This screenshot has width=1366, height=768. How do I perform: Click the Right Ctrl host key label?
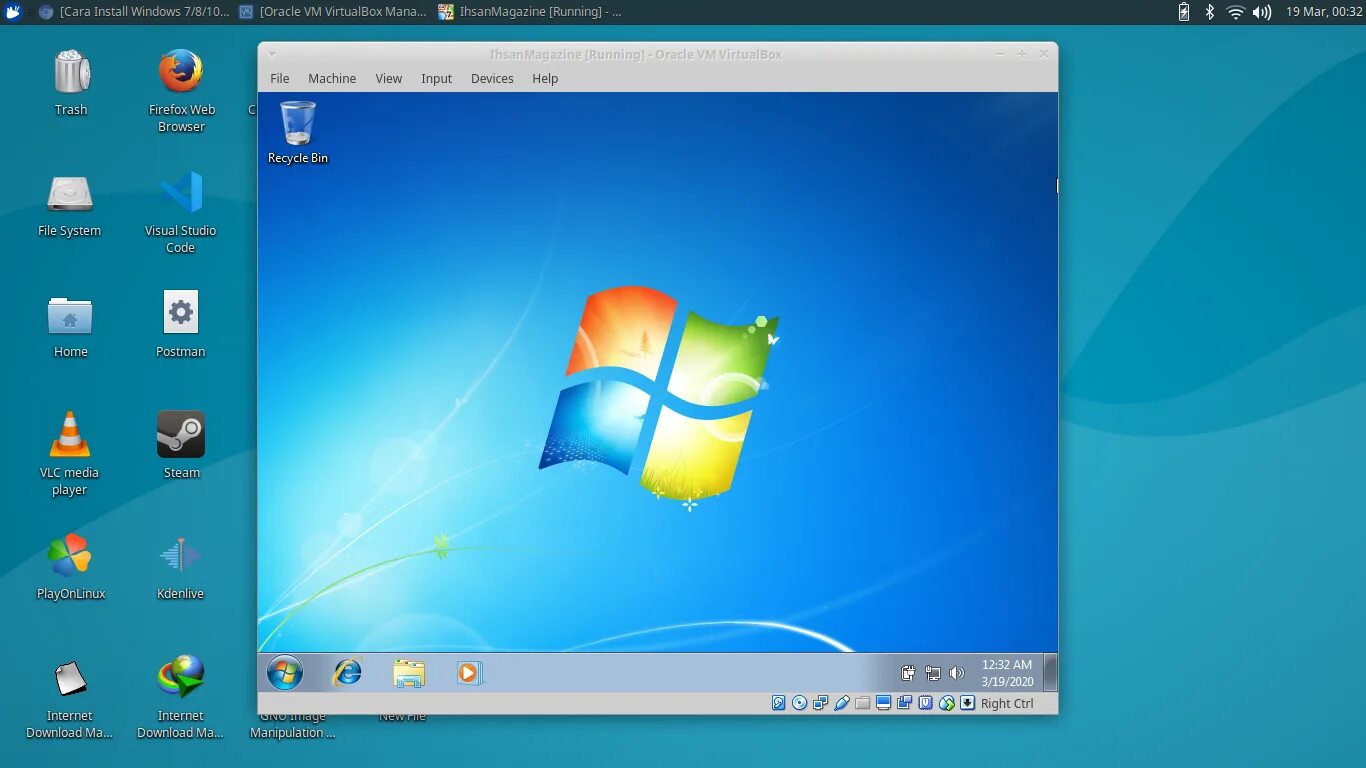point(1007,703)
